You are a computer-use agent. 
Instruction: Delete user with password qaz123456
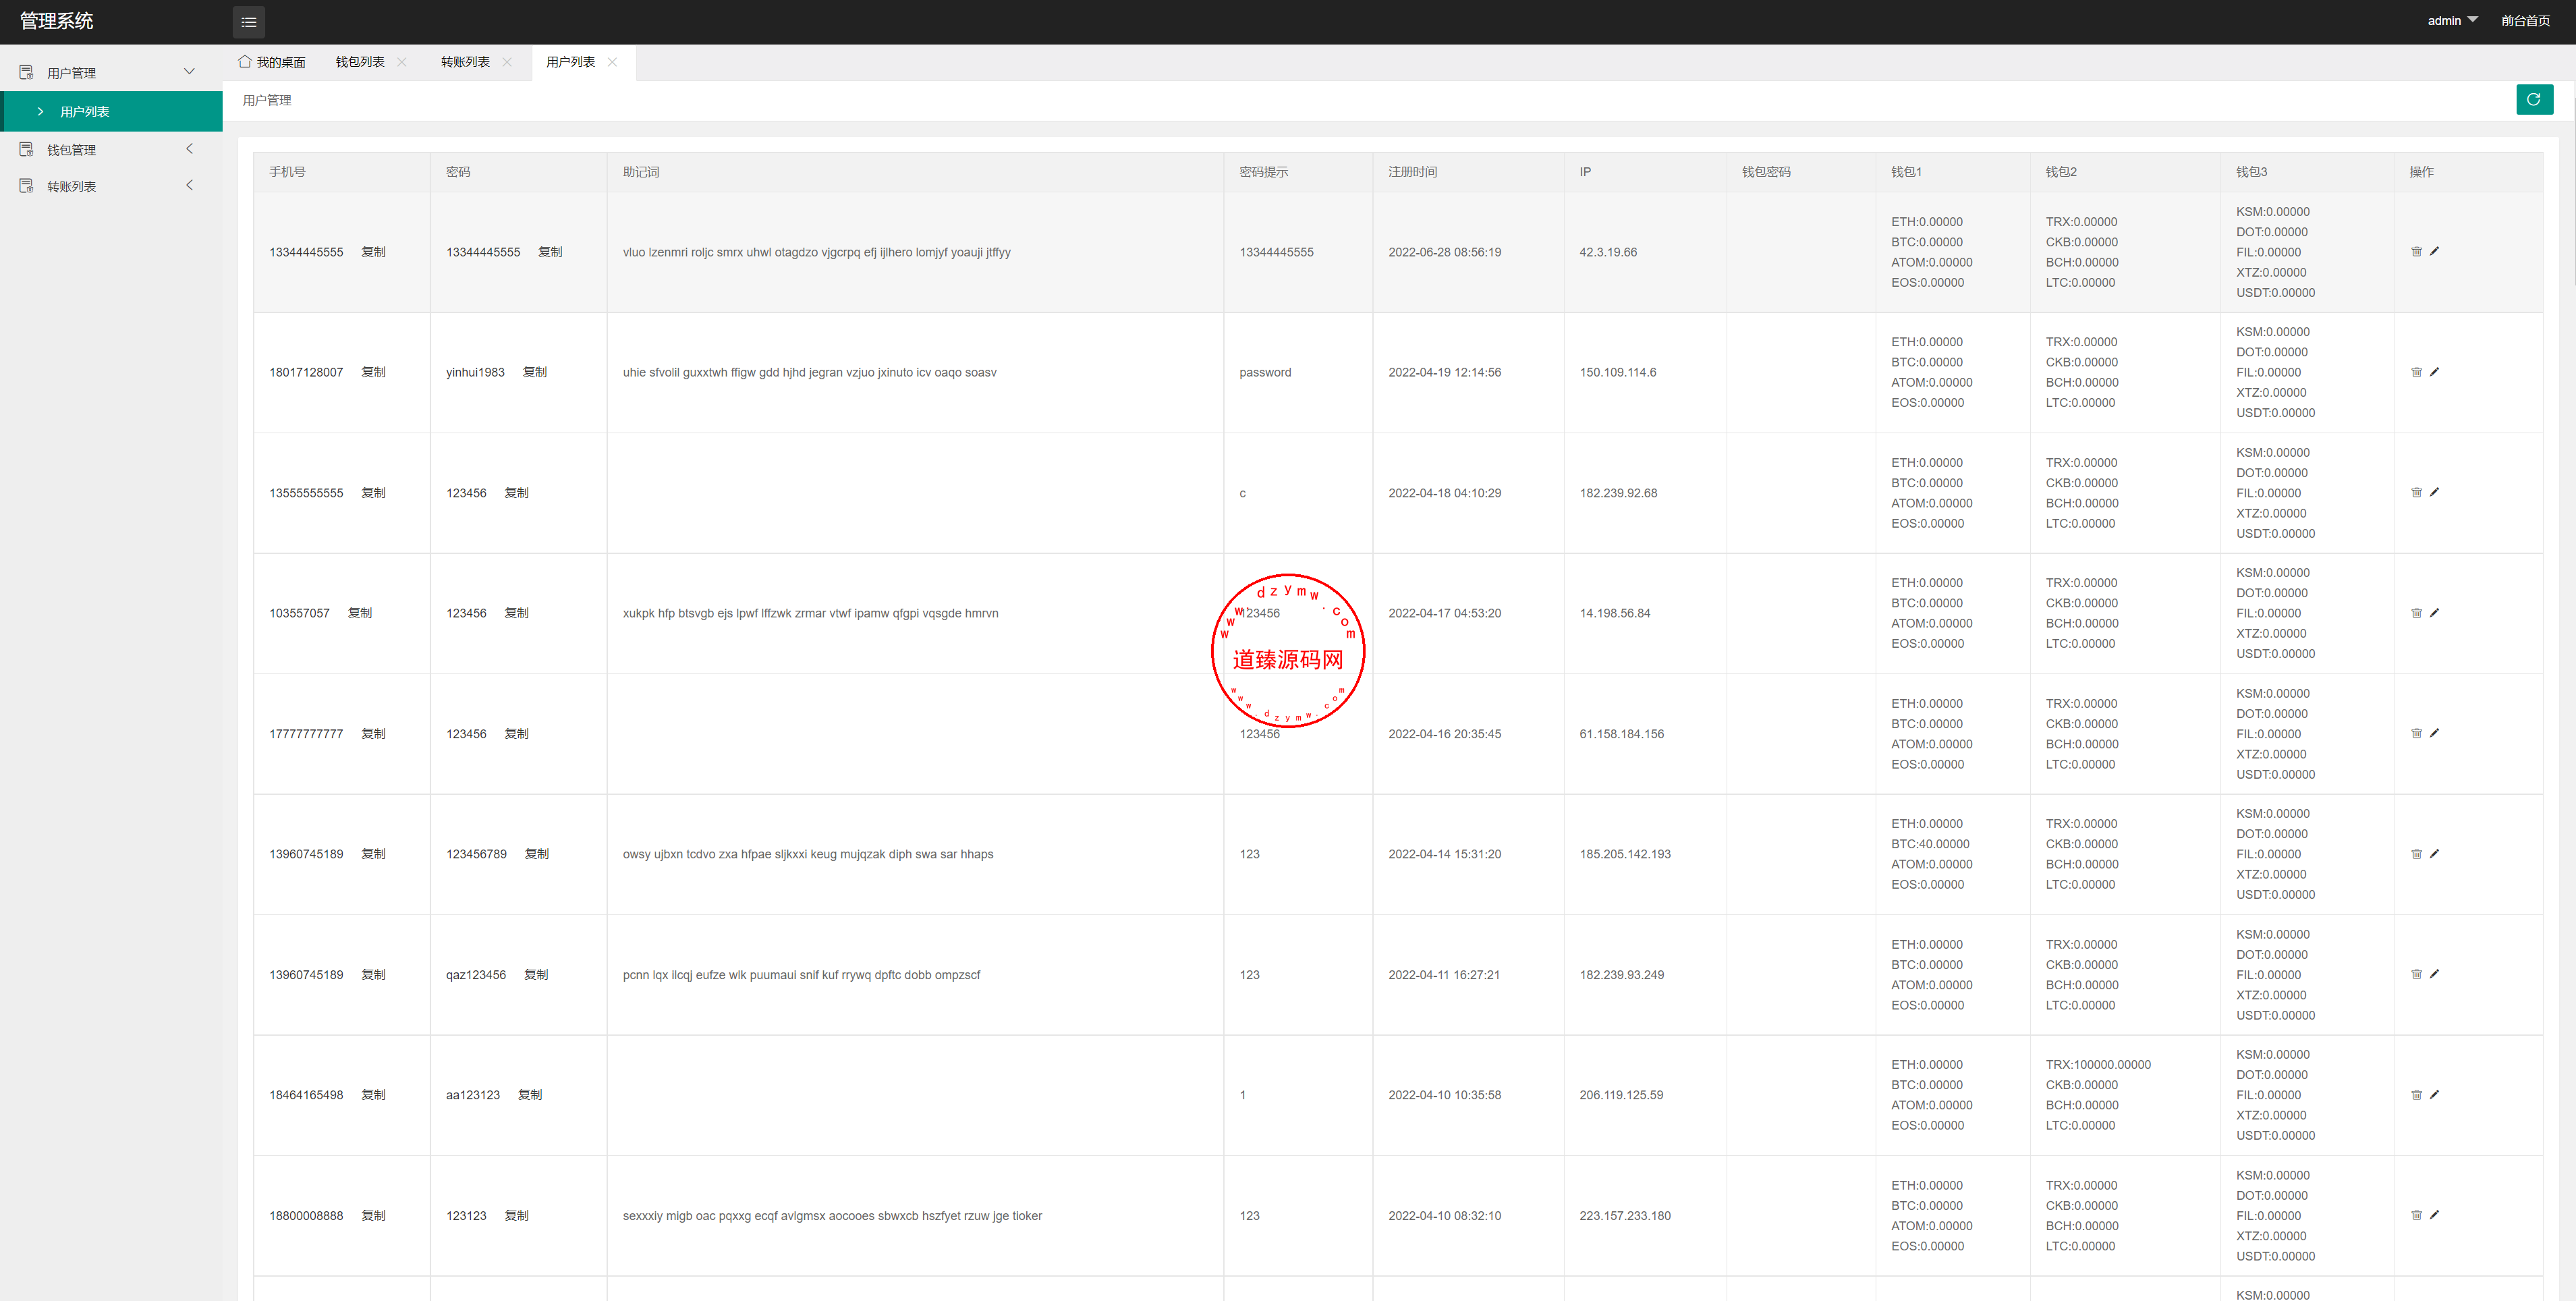pyautogui.click(x=2416, y=974)
